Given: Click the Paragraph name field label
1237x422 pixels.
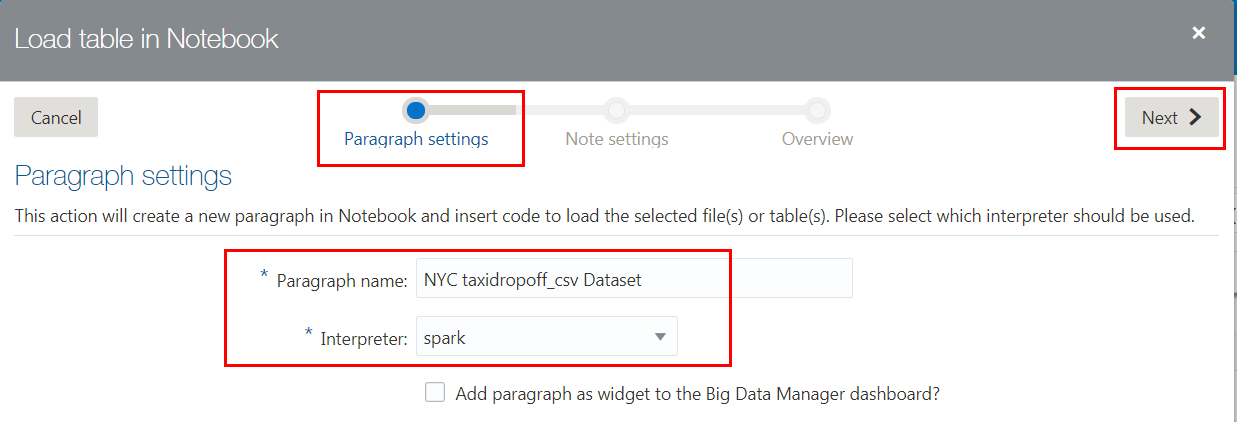Looking at the screenshot, I should [x=342, y=280].
